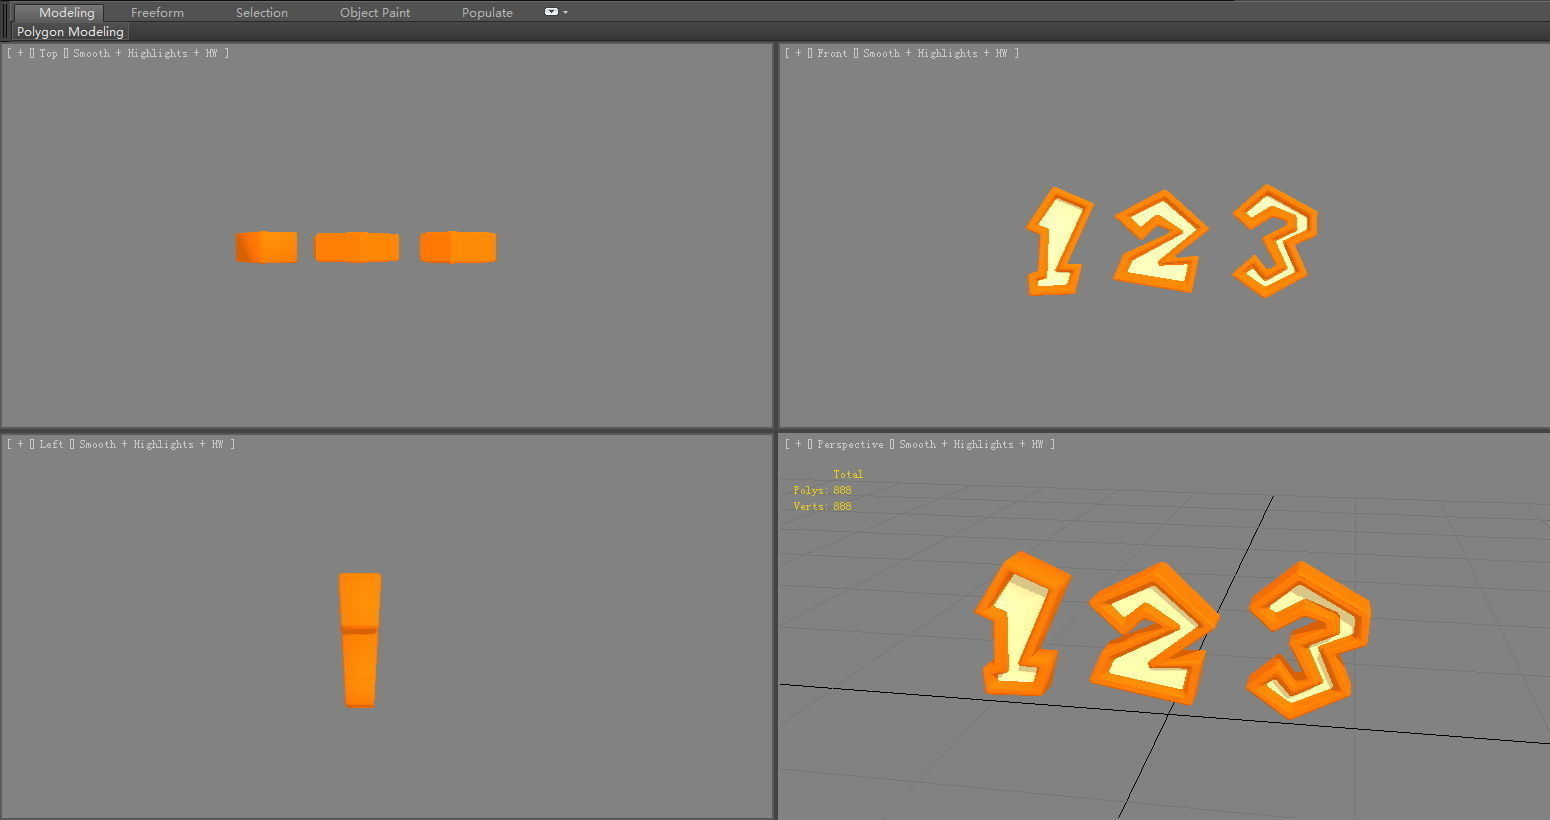
Task: Open the Front viewport plus menu
Action: pyautogui.click(x=798, y=53)
